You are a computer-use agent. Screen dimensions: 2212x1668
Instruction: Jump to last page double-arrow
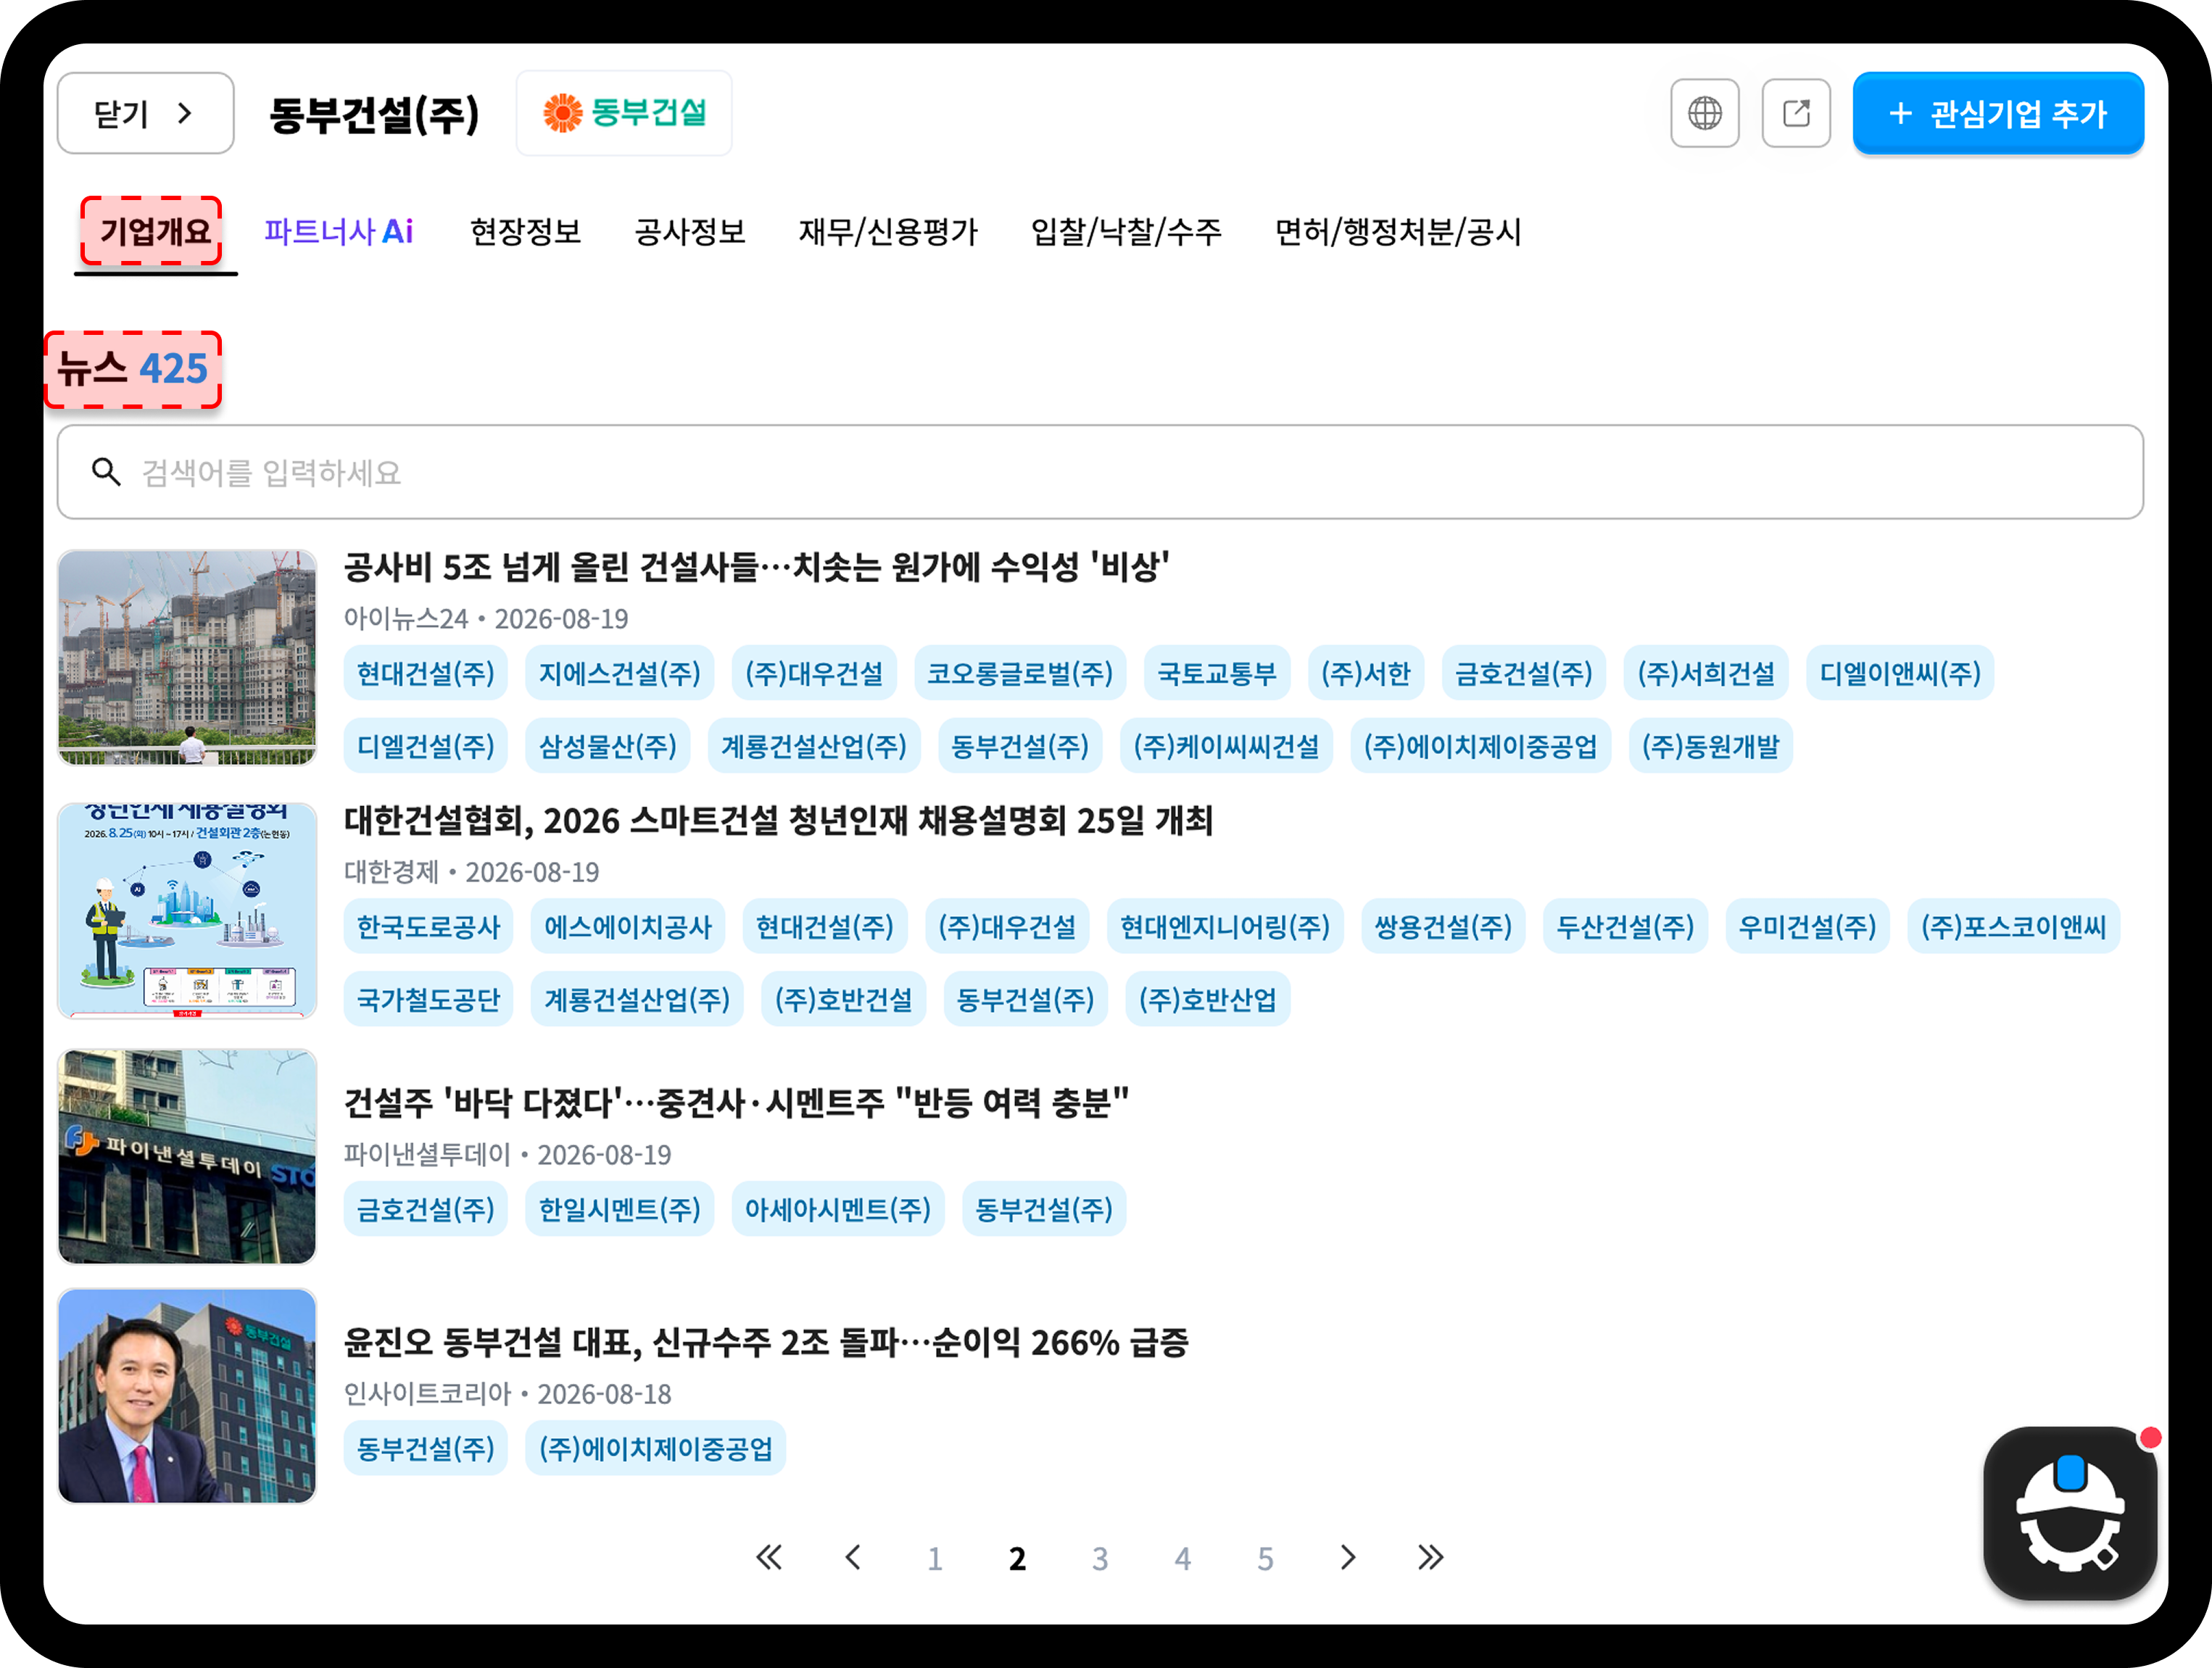click(1430, 1557)
